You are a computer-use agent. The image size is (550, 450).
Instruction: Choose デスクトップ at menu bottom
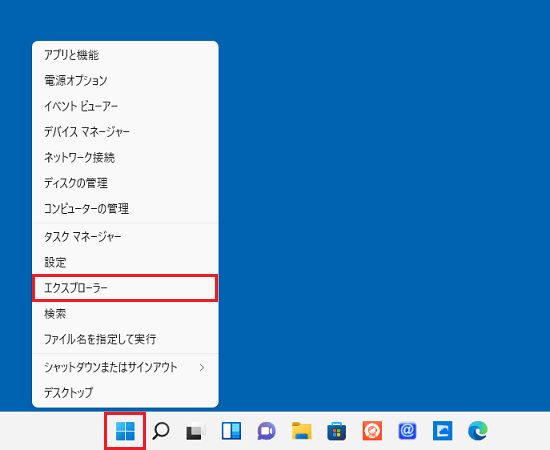(125, 392)
